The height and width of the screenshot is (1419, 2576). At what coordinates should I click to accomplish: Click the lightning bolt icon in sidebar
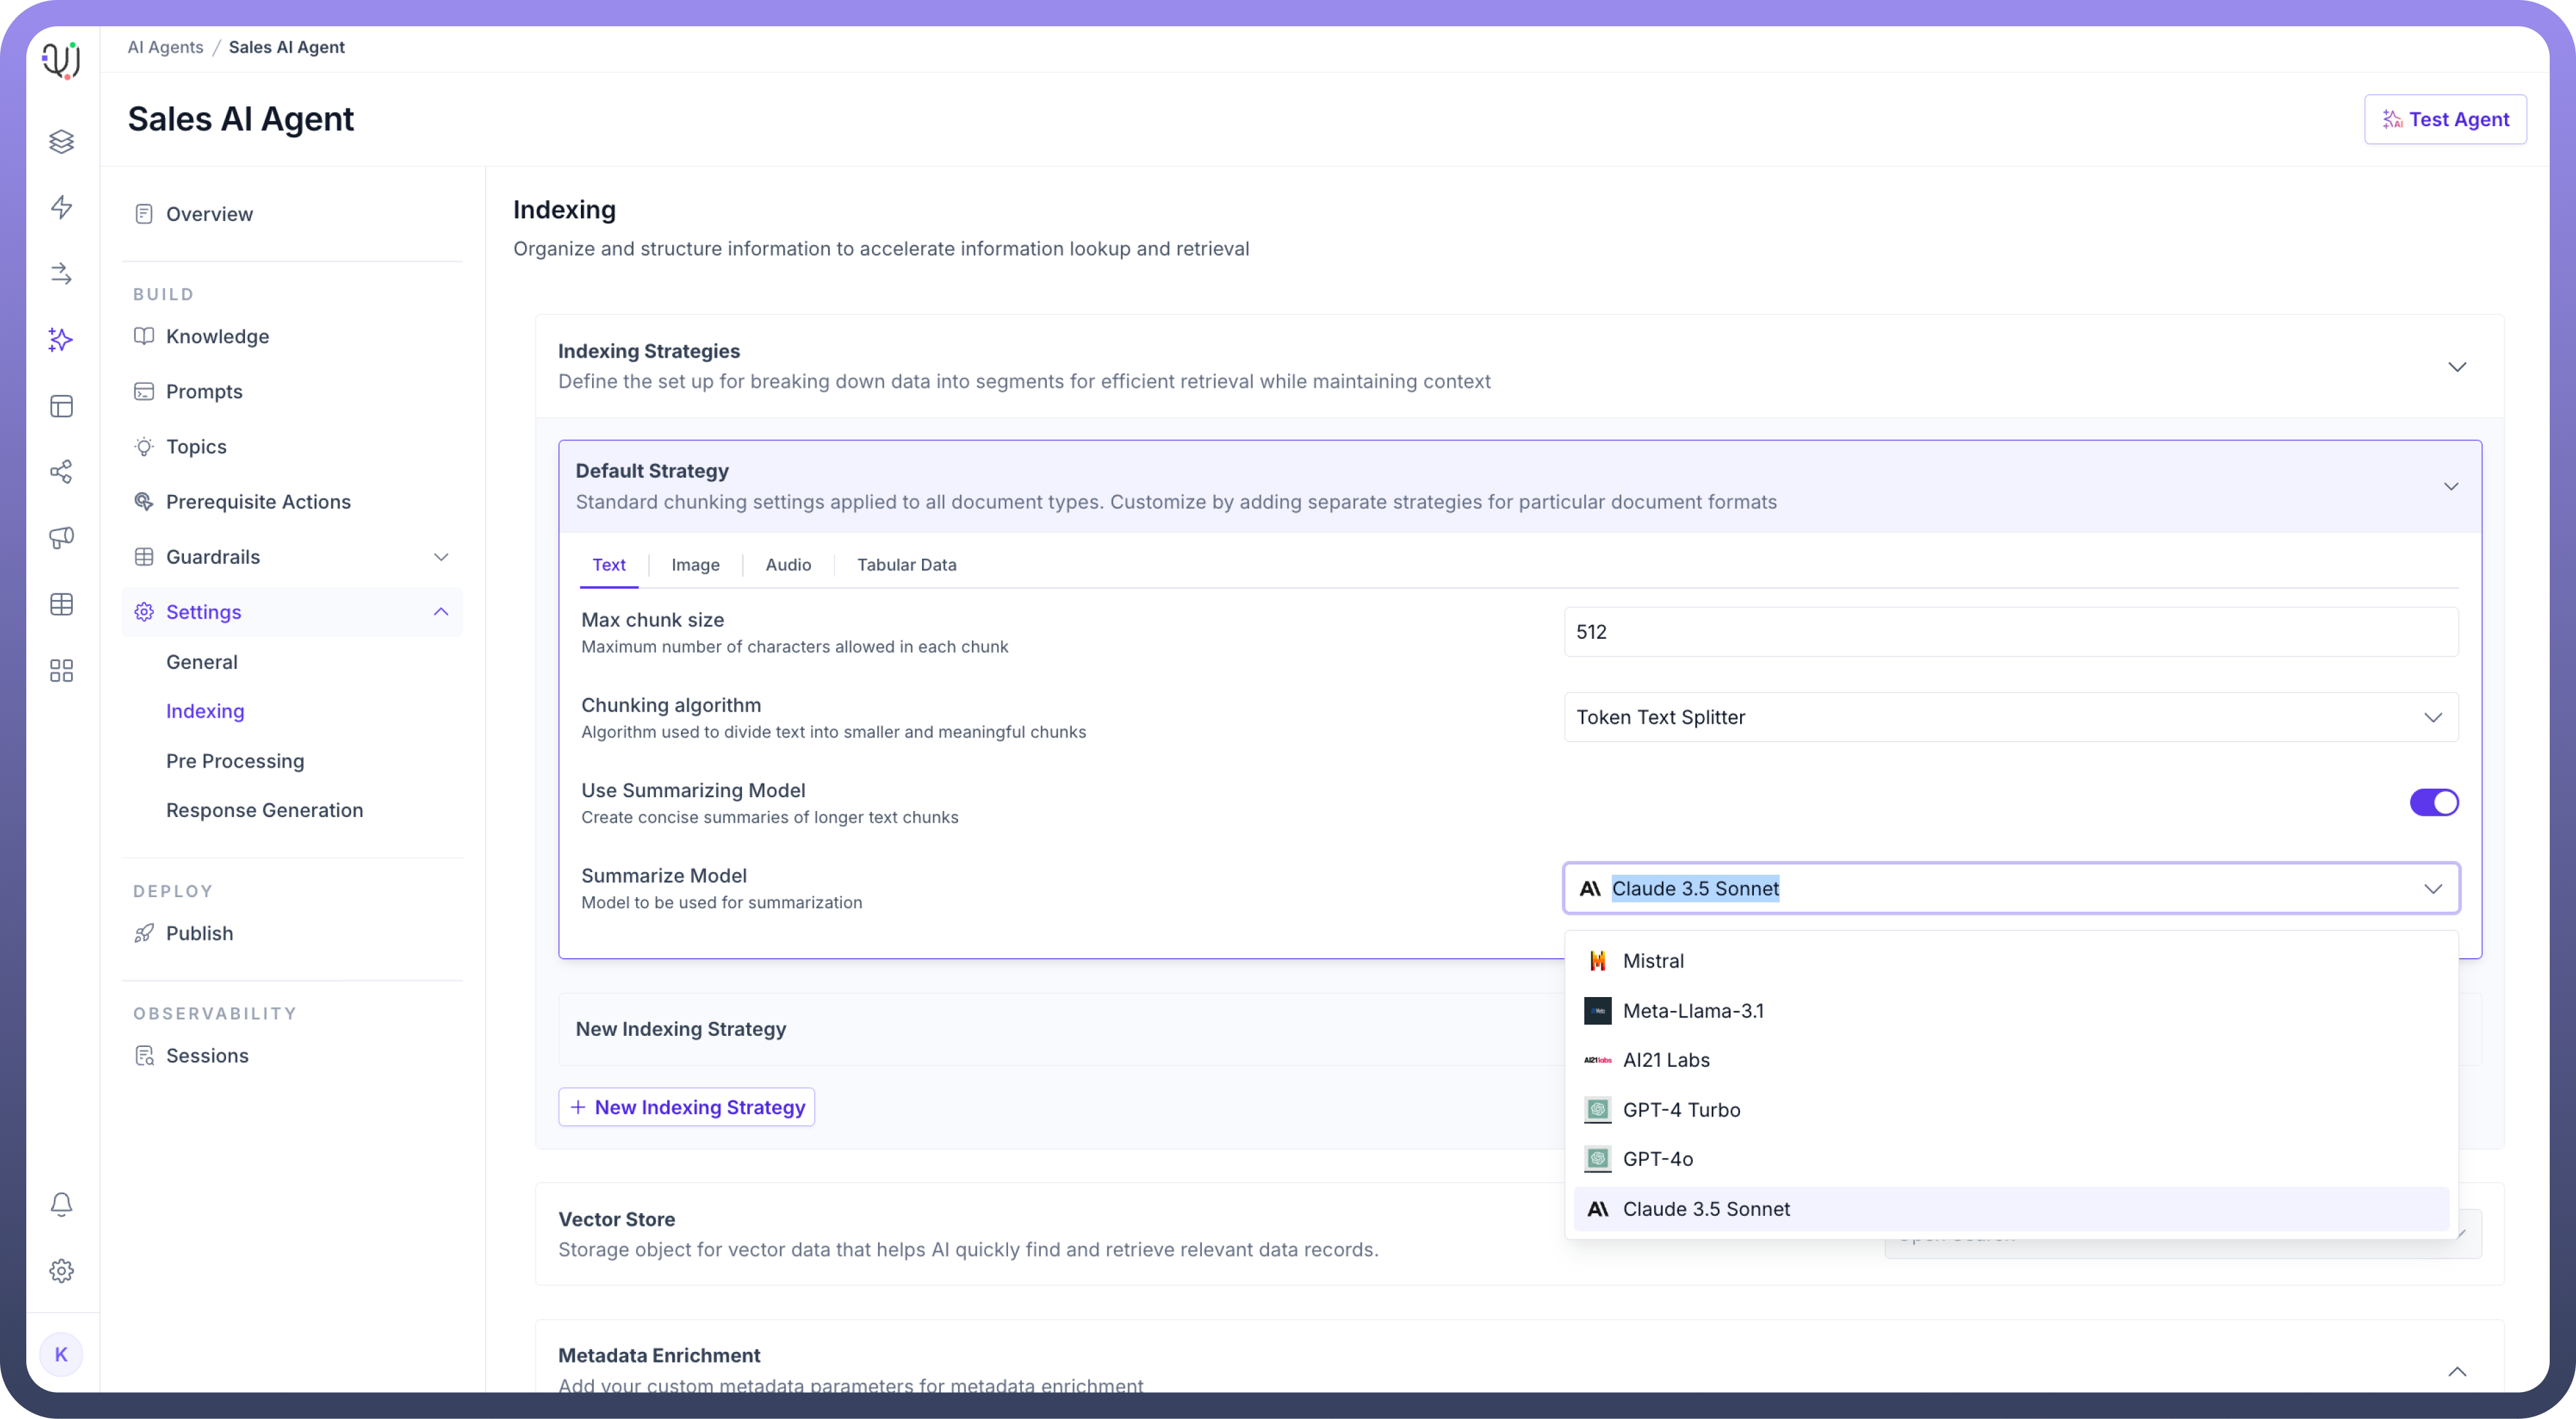point(61,207)
